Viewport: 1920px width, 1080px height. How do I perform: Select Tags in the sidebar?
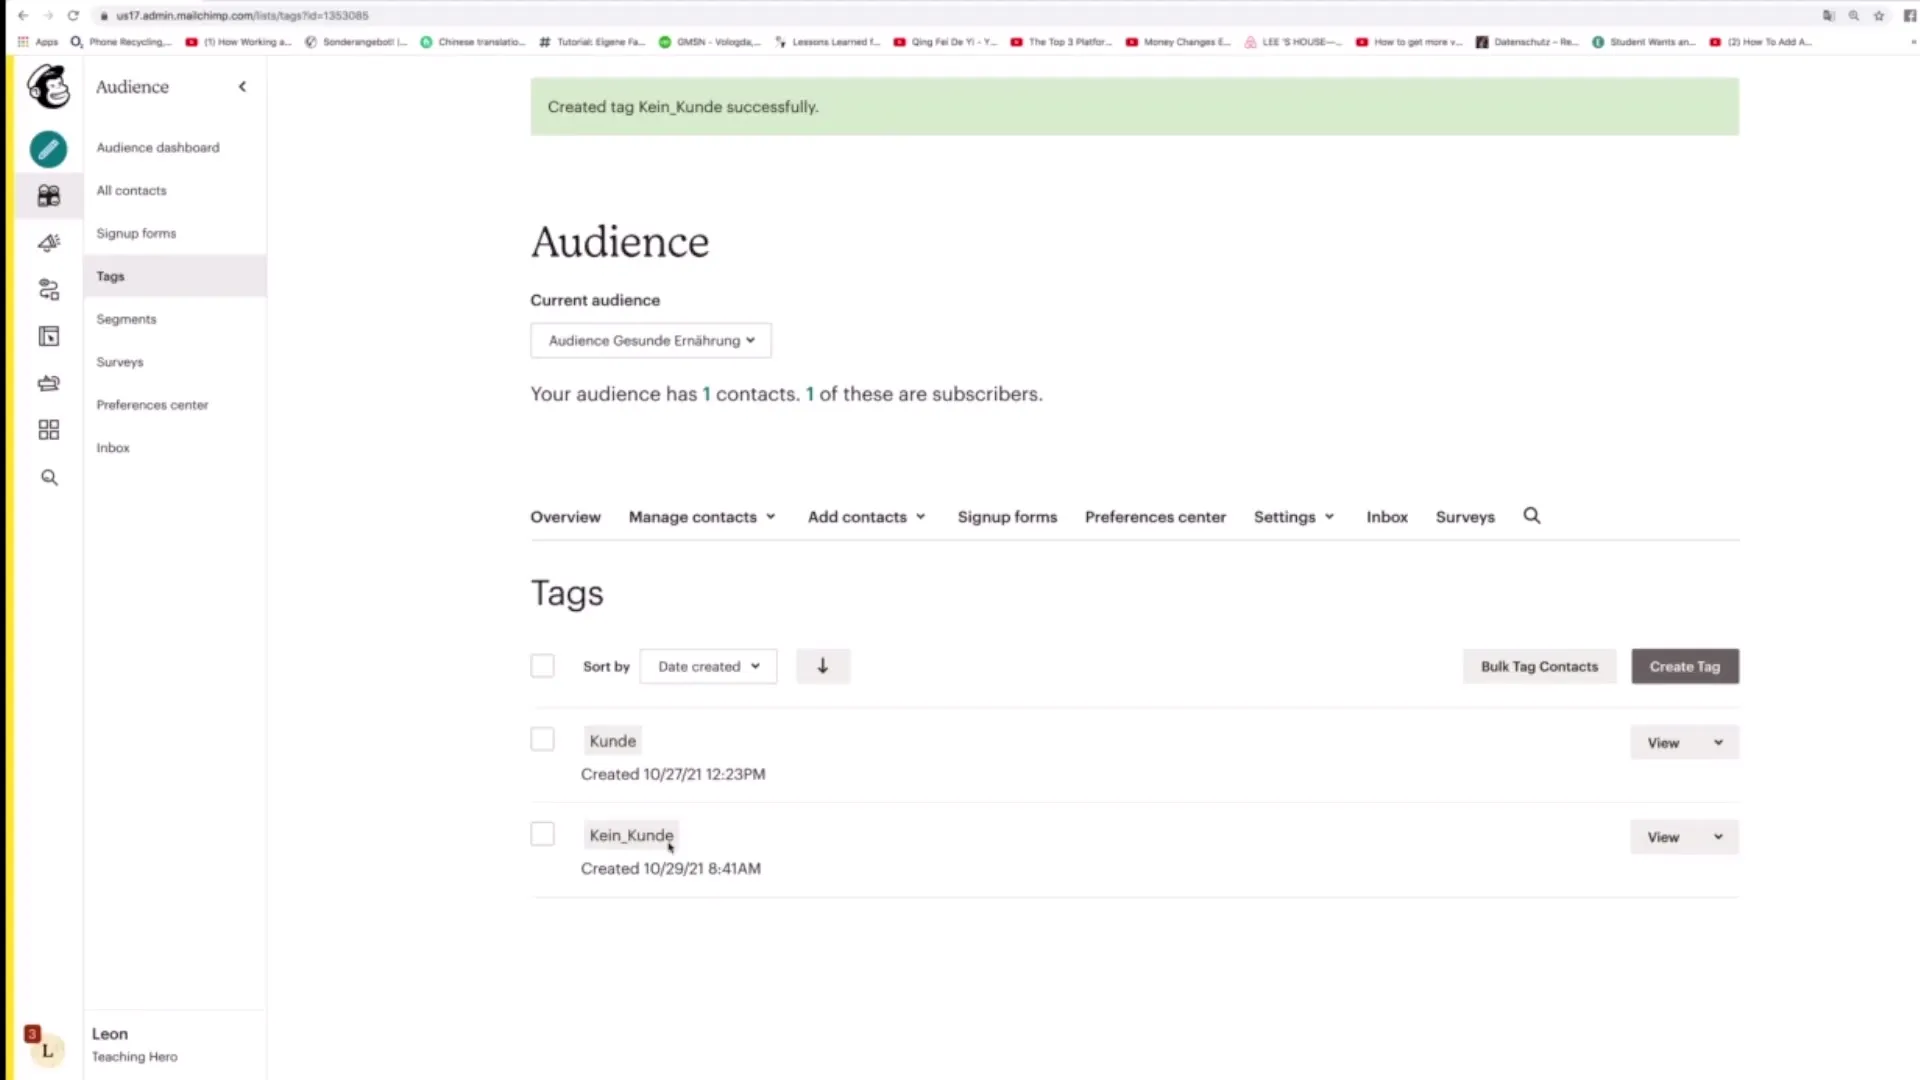[175, 276]
